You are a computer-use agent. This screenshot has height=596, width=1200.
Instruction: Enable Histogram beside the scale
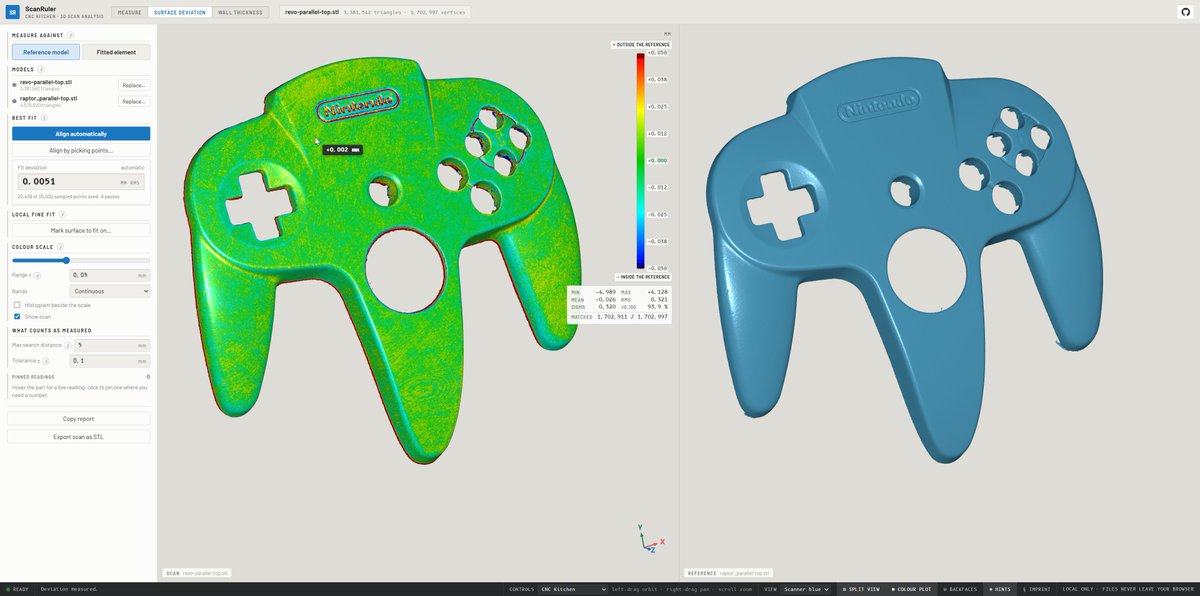pyautogui.click(x=17, y=305)
